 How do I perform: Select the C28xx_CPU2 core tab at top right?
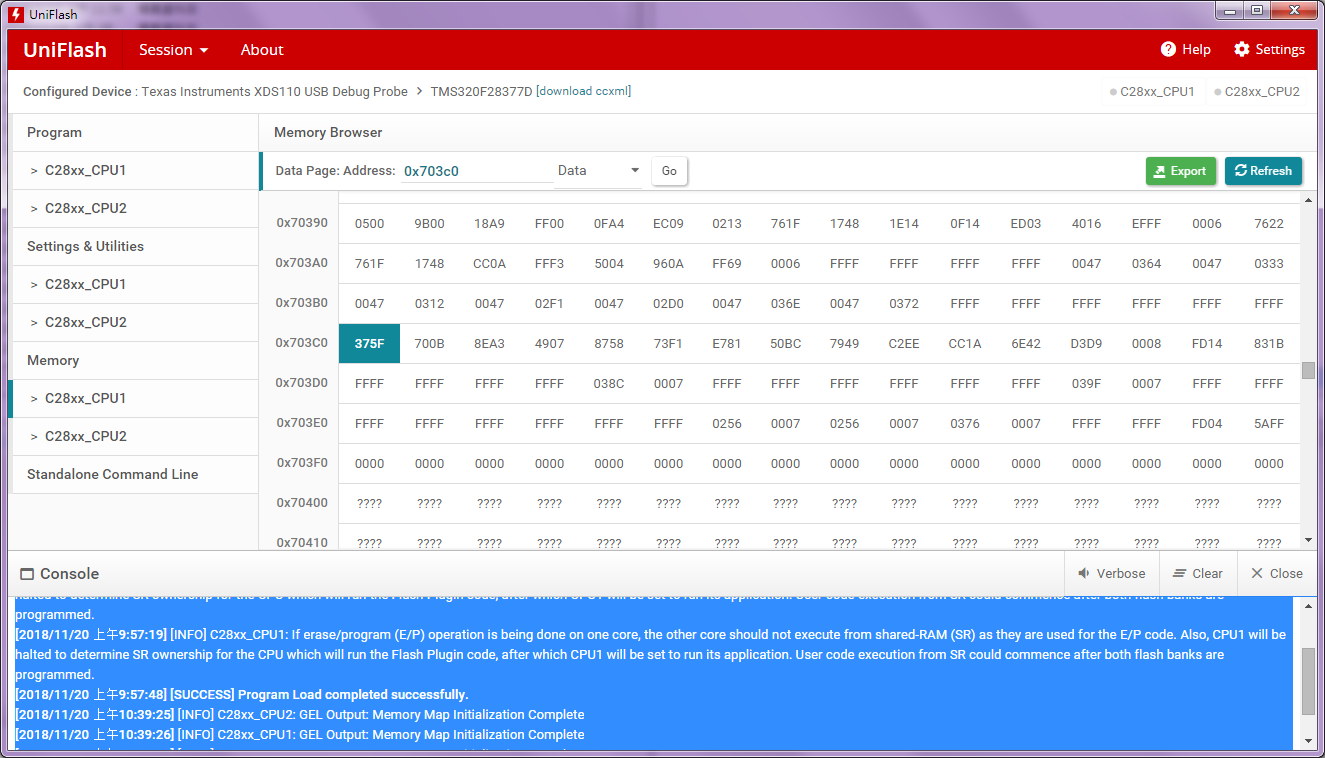(1257, 91)
